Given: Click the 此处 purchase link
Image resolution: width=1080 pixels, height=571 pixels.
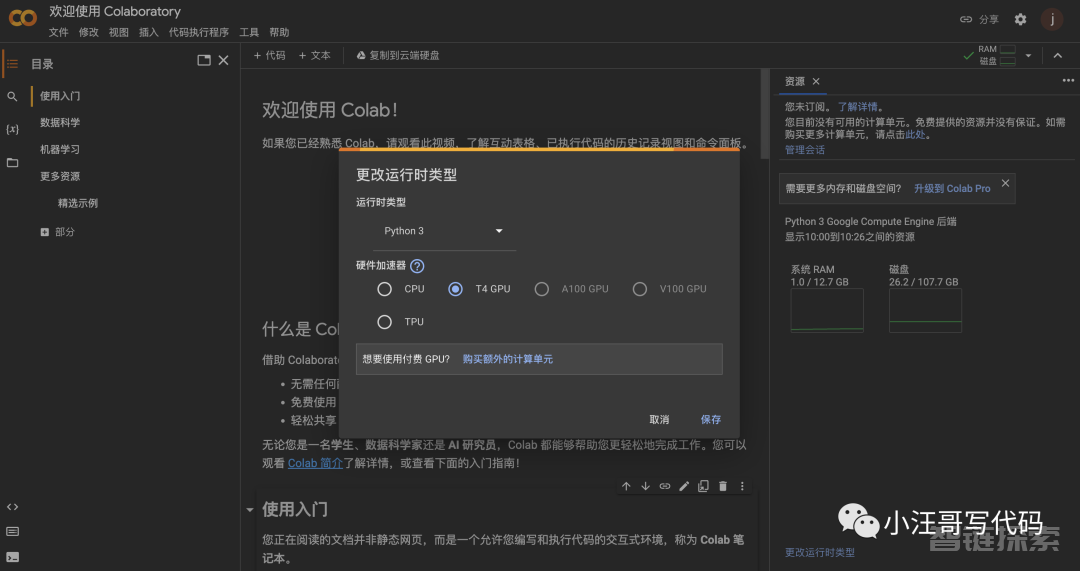Looking at the screenshot, I should (915, 135).
